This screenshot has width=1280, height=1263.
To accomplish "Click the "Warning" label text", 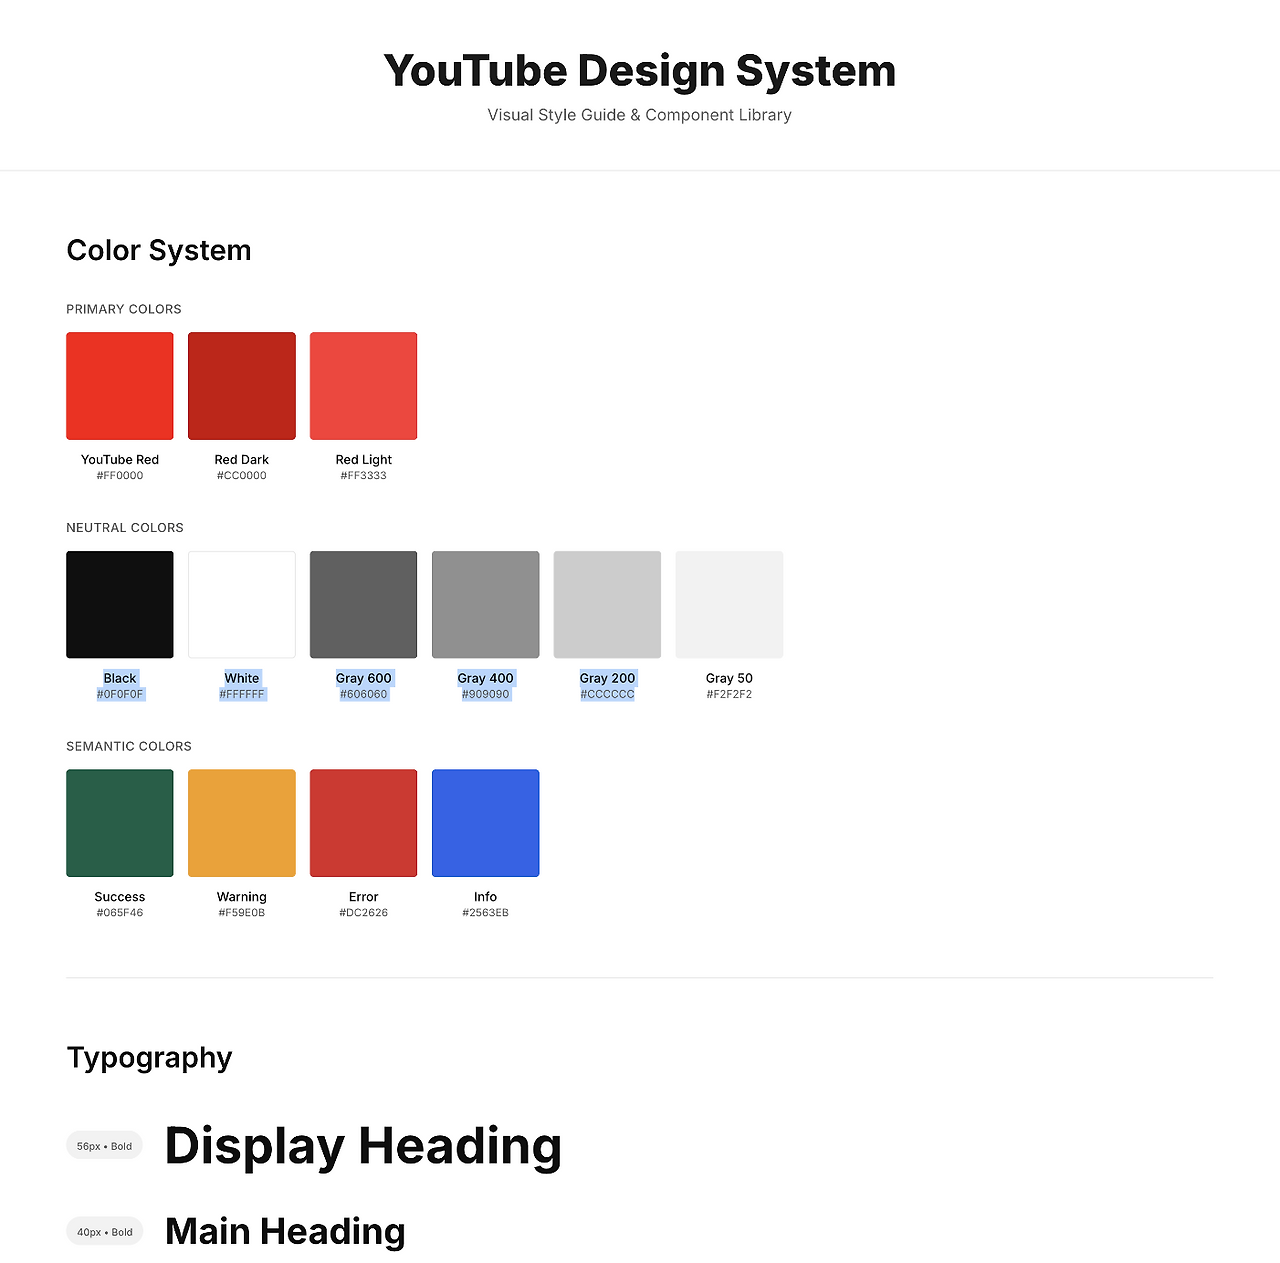I will click(242, 897).
